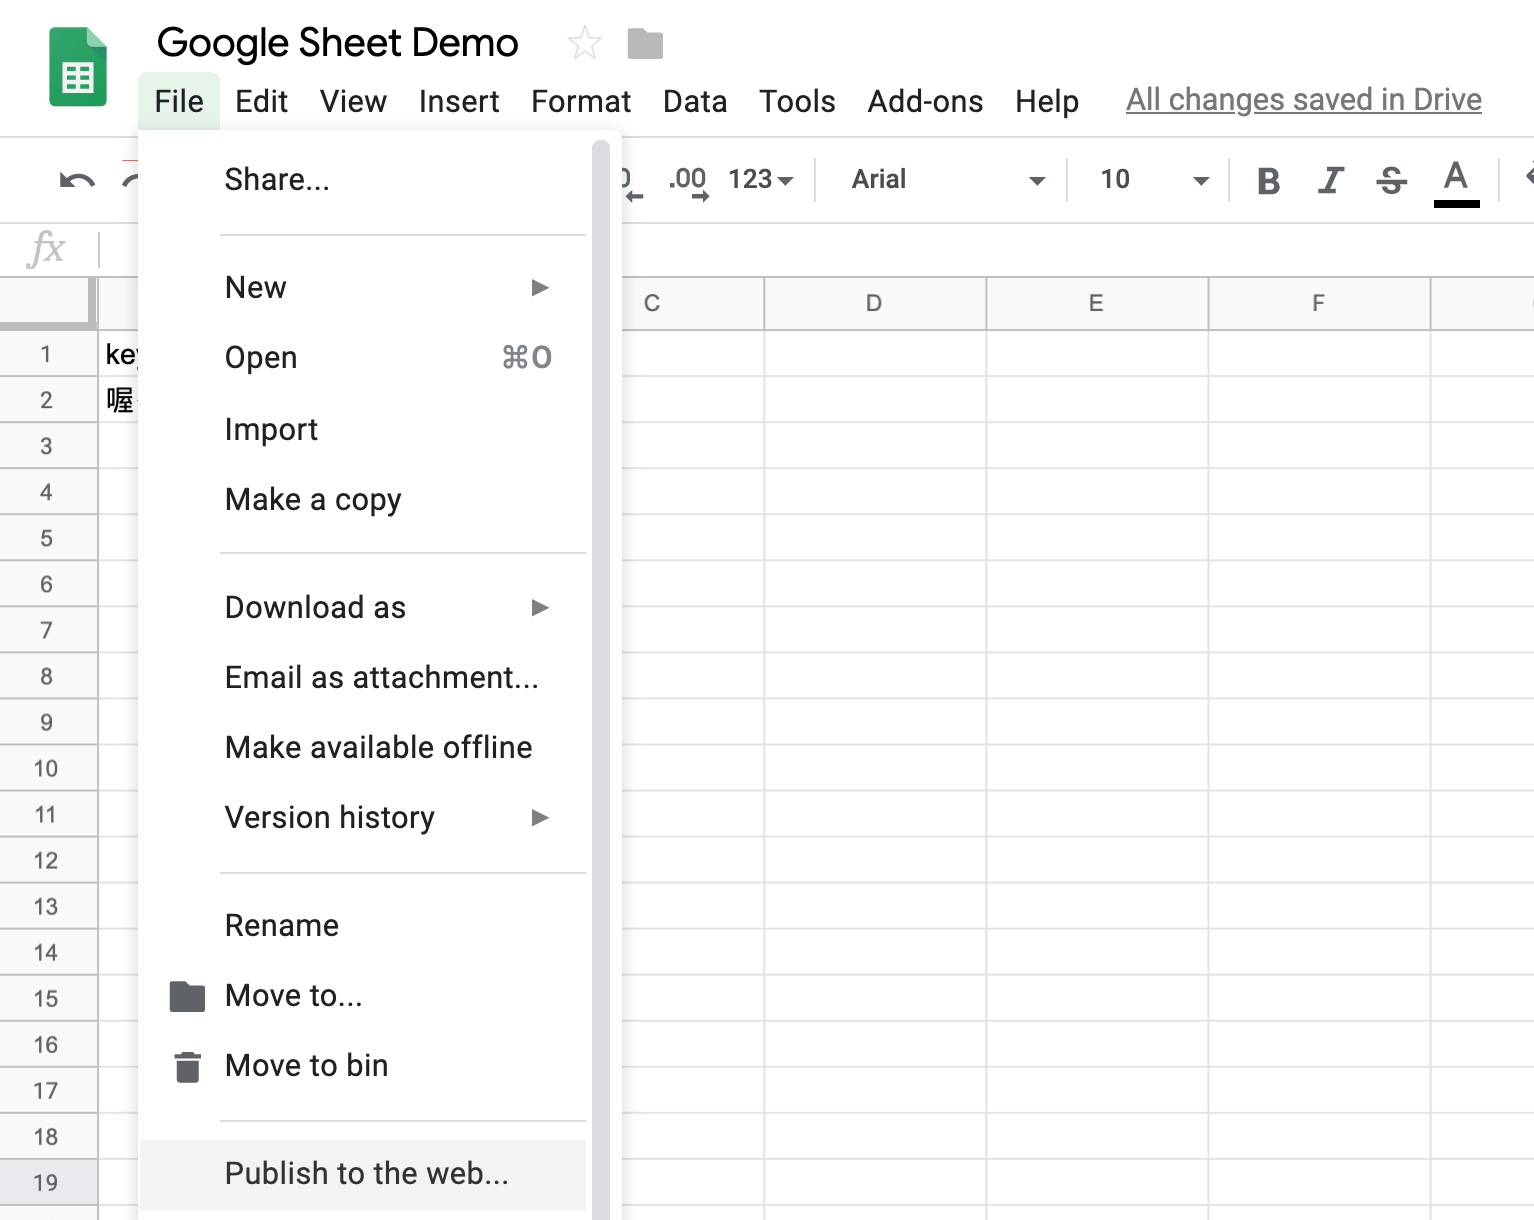Image resolution: width=1534 pixels, height=1220 pixels.
Task: Toggle italic formatting
Action: pos(1330,181)
